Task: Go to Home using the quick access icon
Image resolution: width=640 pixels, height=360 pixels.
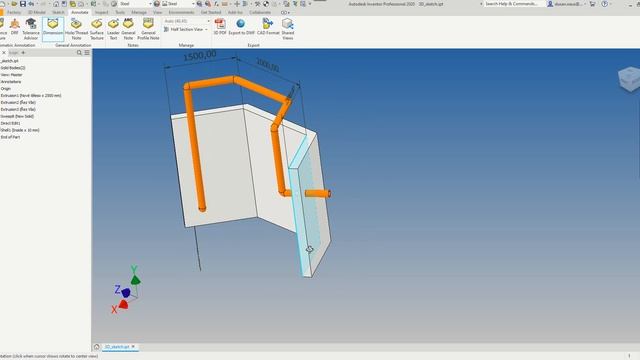Action: [56, 4]
